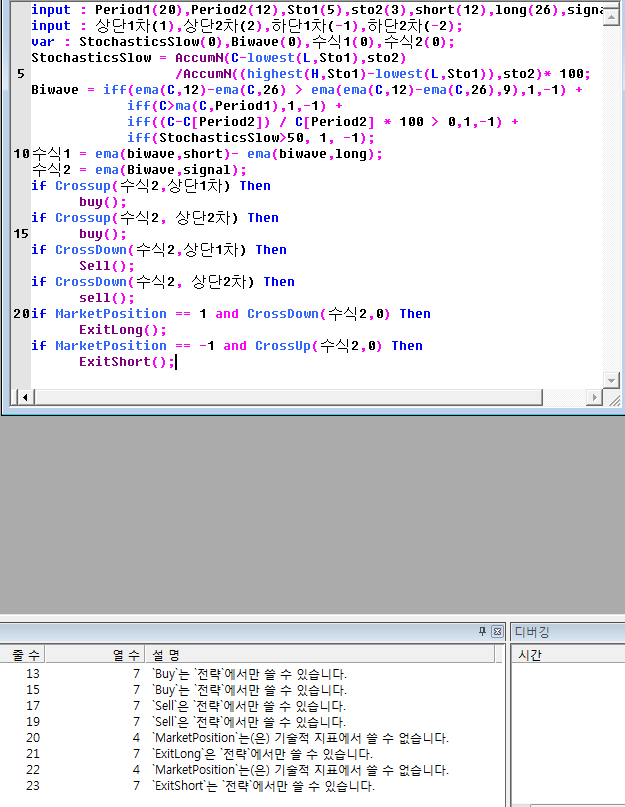625x807 pixels.
Task: Click line number 10 in gutter
Action: click(x=22, y=153)
